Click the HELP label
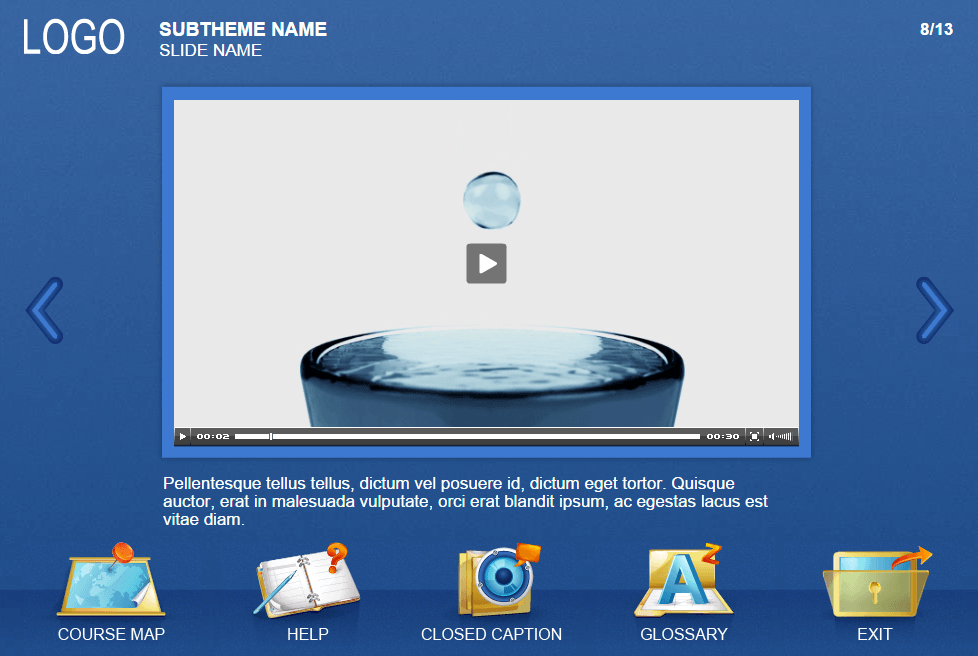 (x=307, y=634)
